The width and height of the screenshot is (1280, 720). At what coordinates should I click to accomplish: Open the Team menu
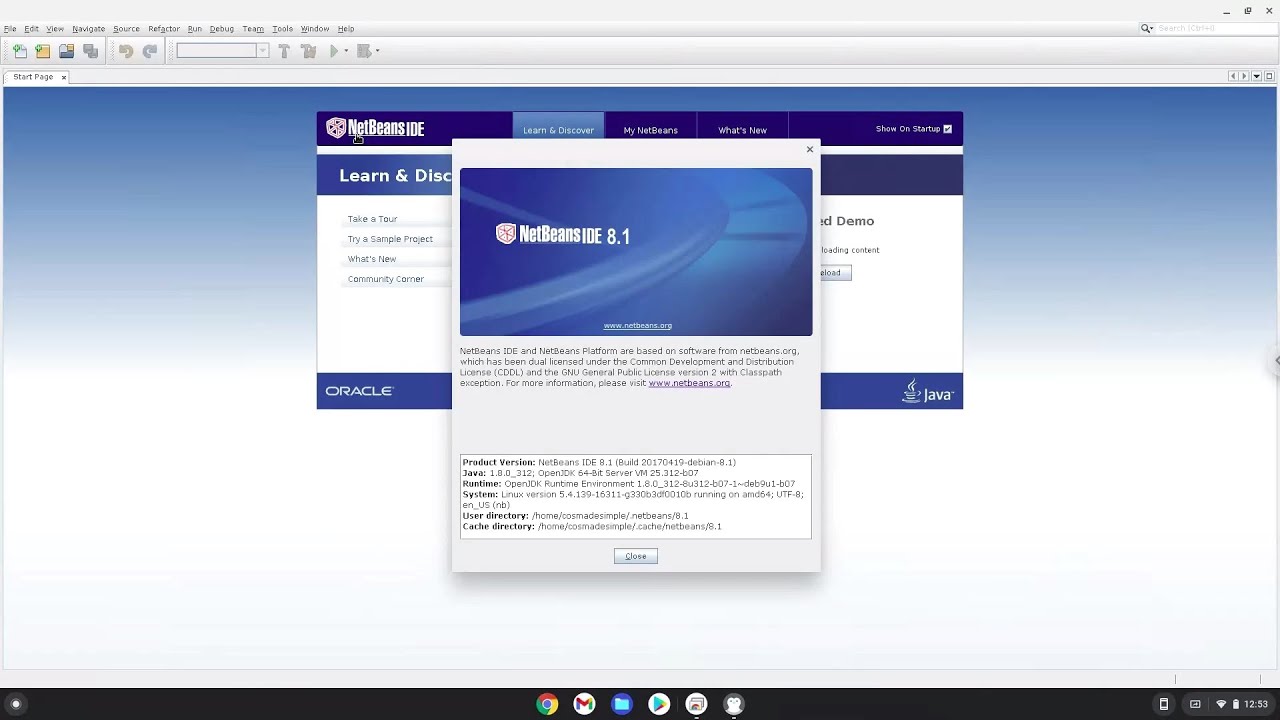click(x=253, y=29)
